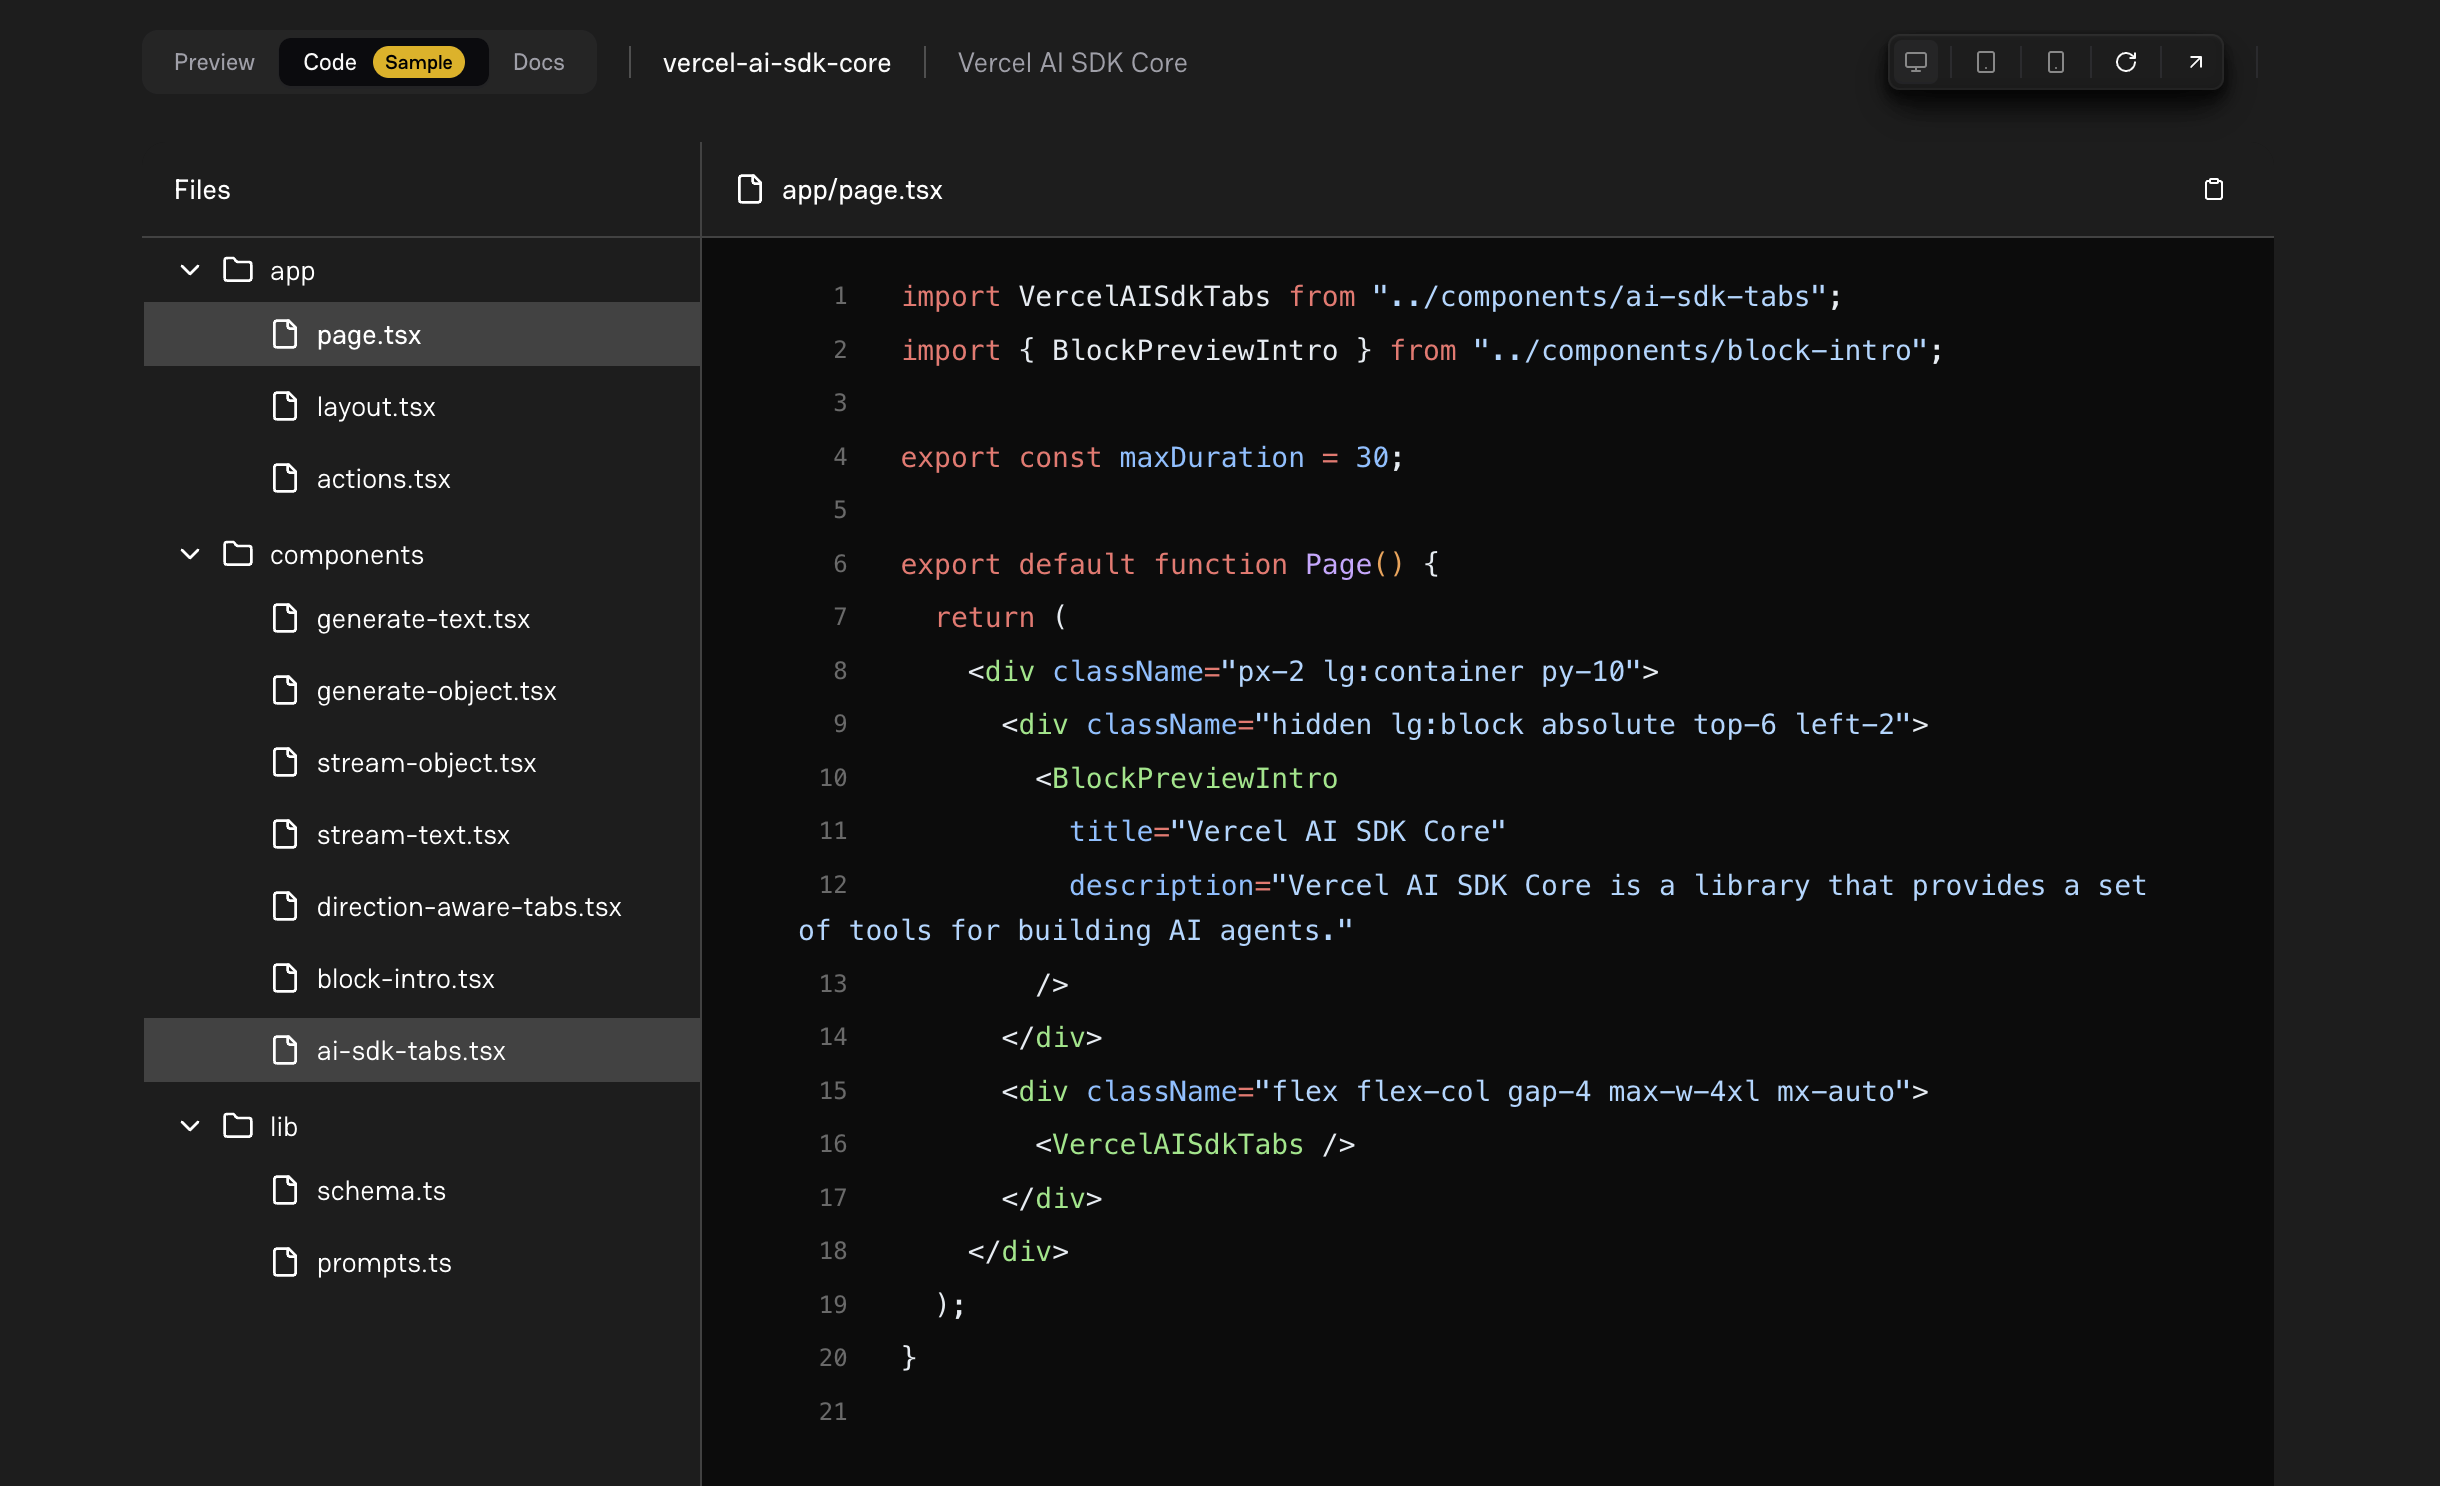Click the <VercelAISdkTabs /> code line
This screenshot has width=2440, height=1486.
click(1195, 1144)
